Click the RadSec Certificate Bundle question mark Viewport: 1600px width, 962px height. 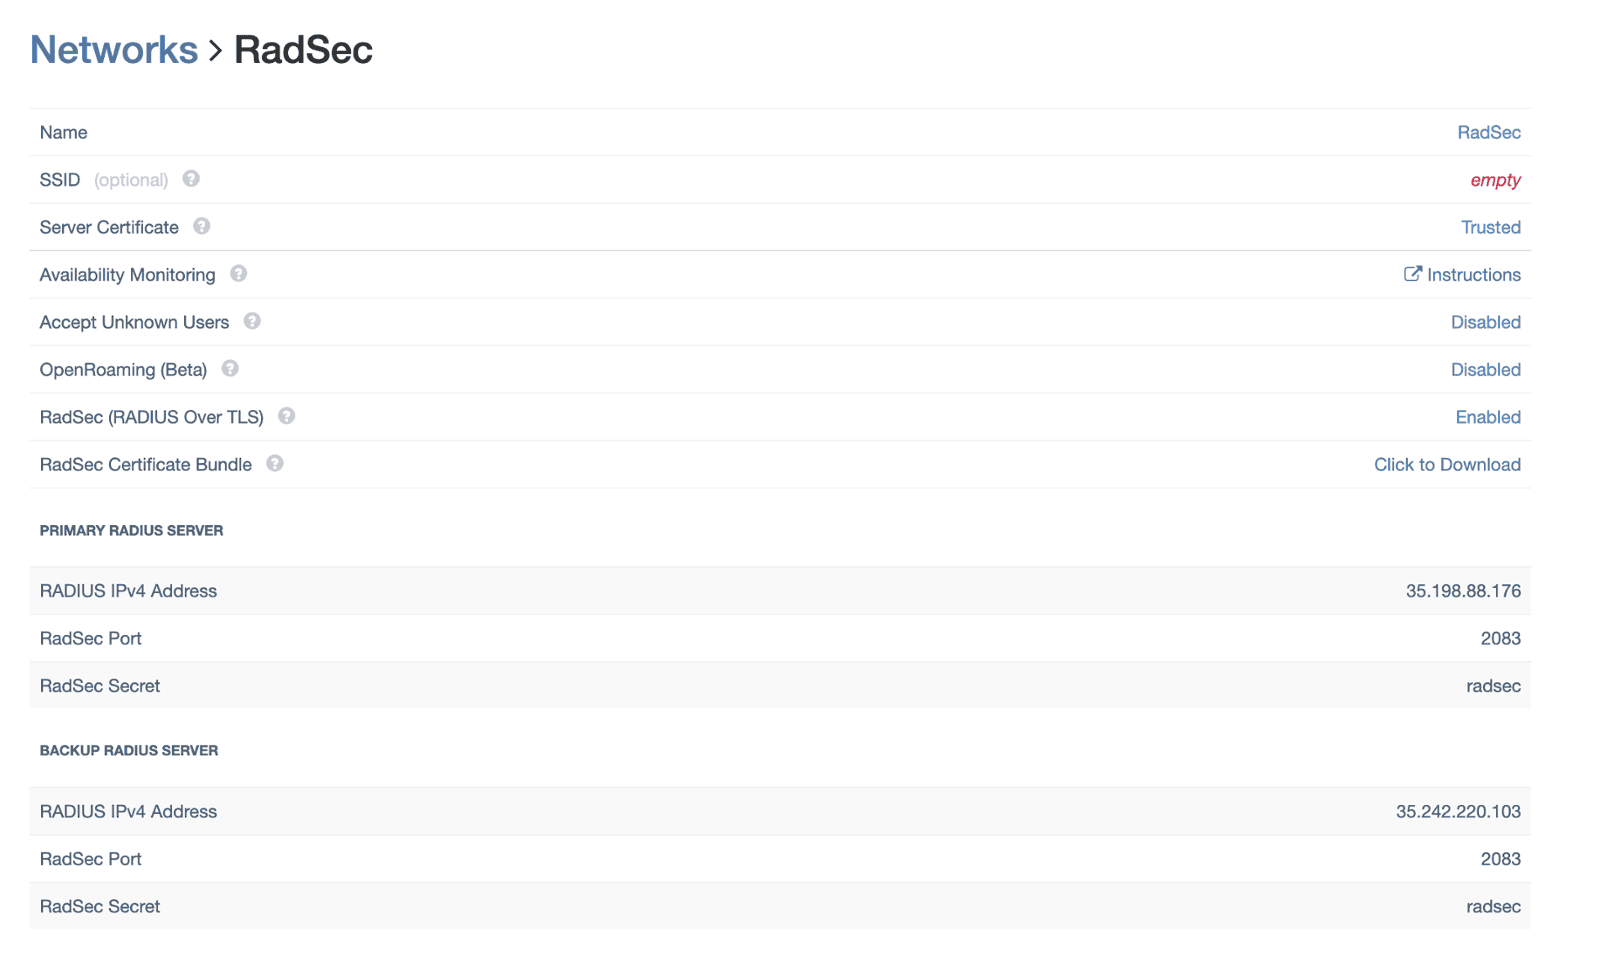pyautogui.click(x=274, y=464)
